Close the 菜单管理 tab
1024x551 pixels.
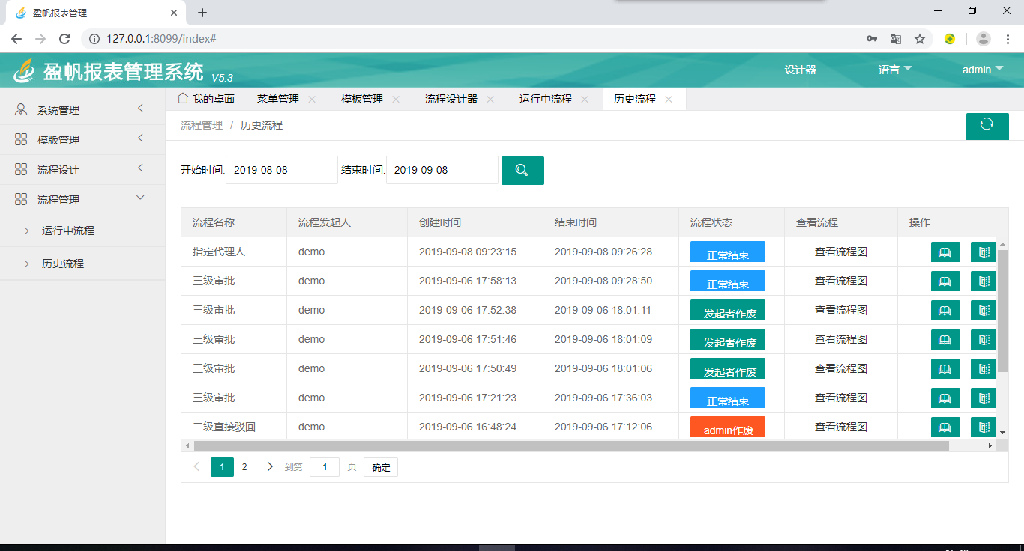[312, 99]
